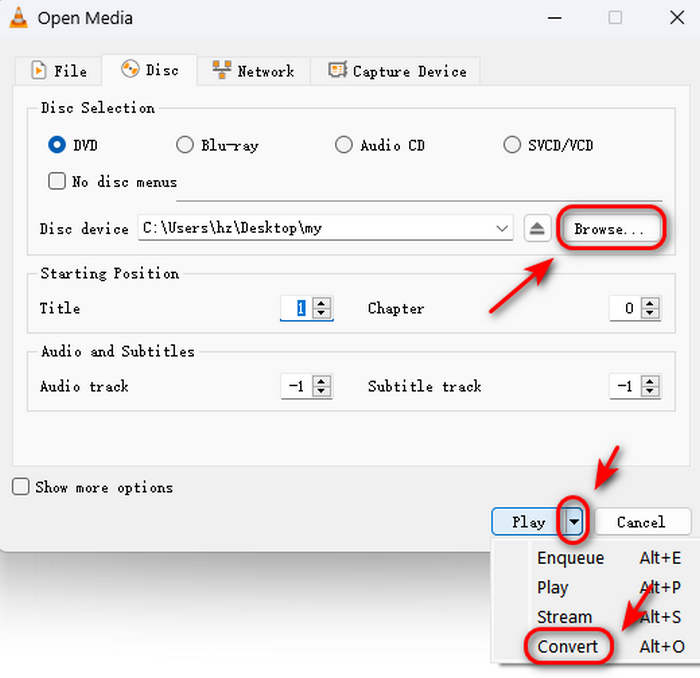Open the Network tab
This screenshot has height=678, width=700.
point(253,71)
